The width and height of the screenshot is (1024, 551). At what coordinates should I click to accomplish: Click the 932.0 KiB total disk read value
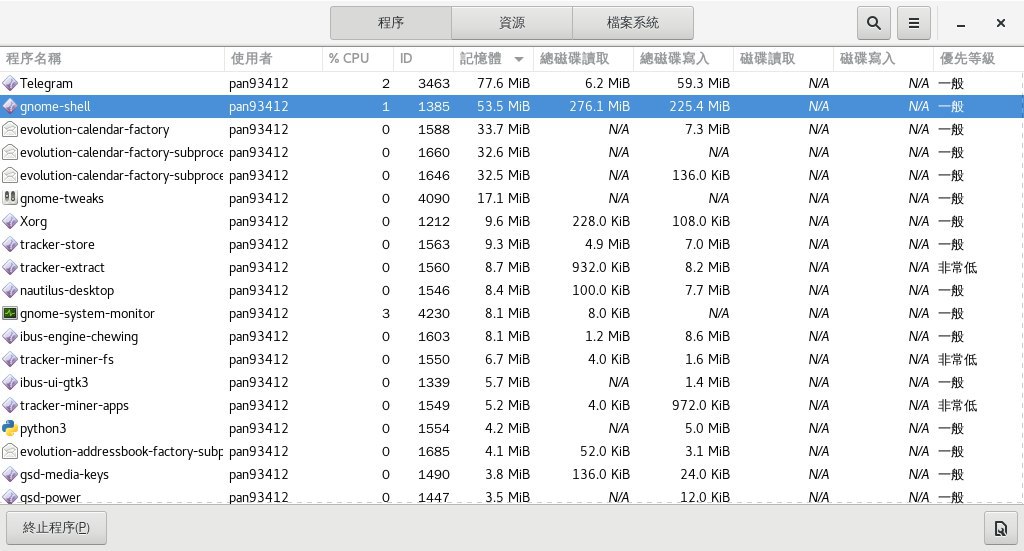tap(601, 267)
